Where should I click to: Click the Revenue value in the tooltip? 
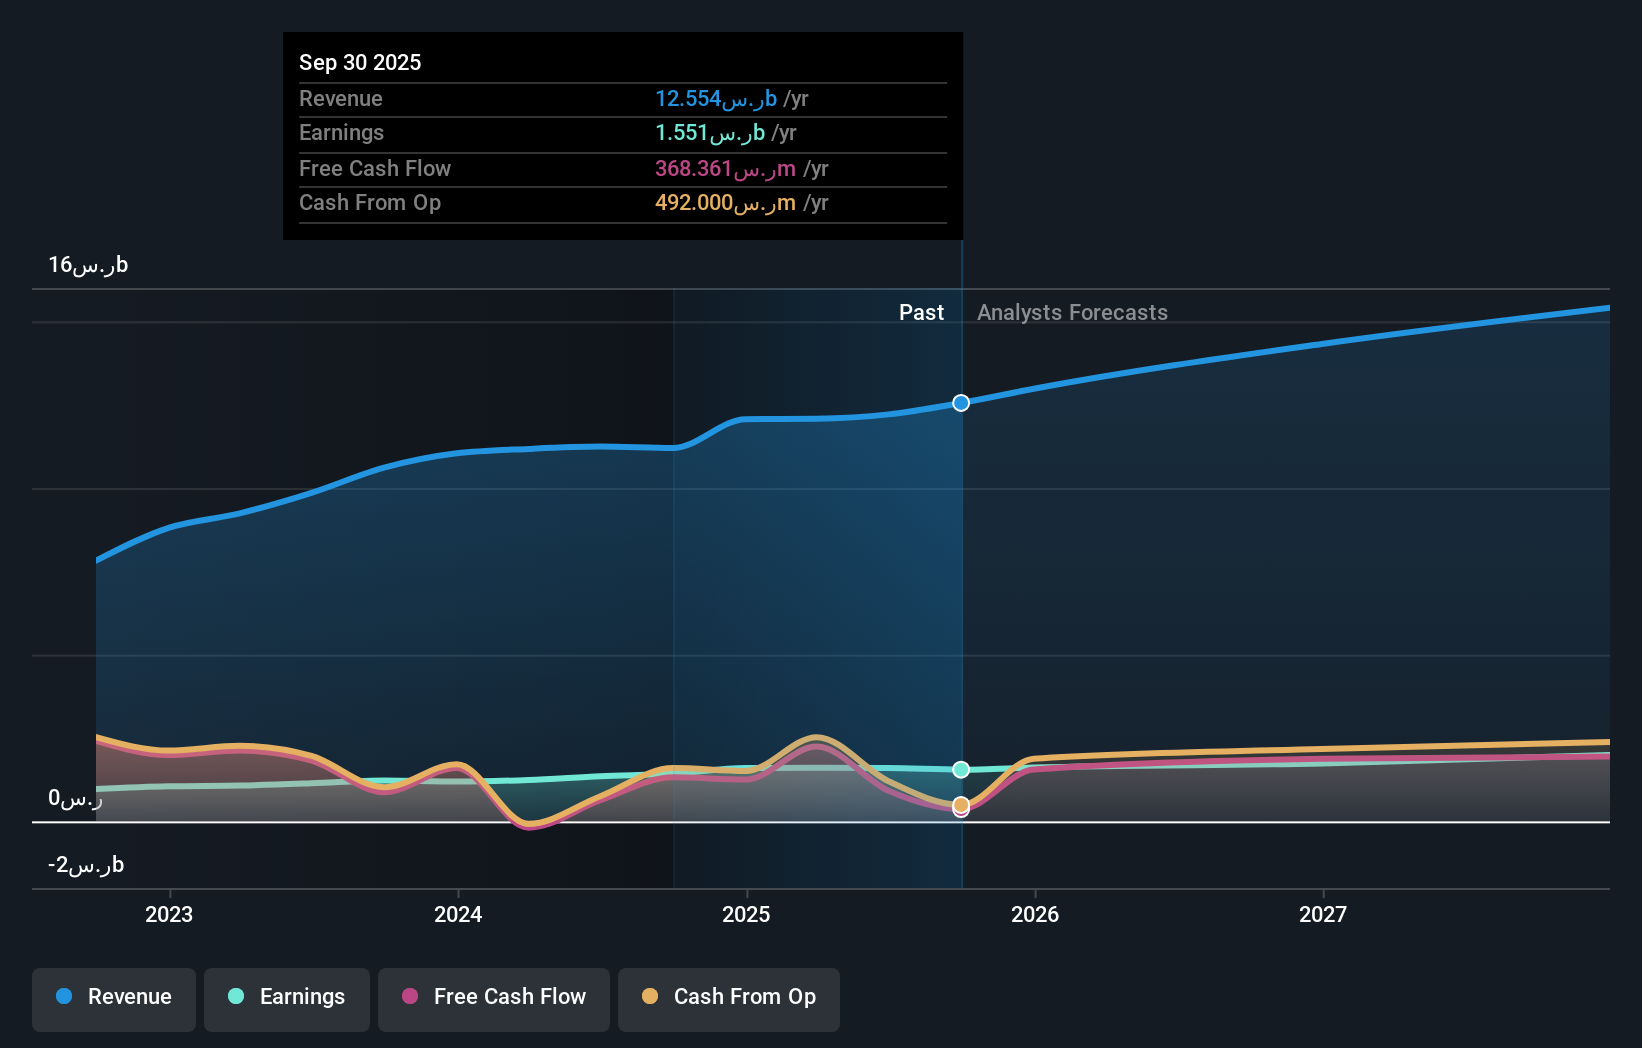(713, 99)
